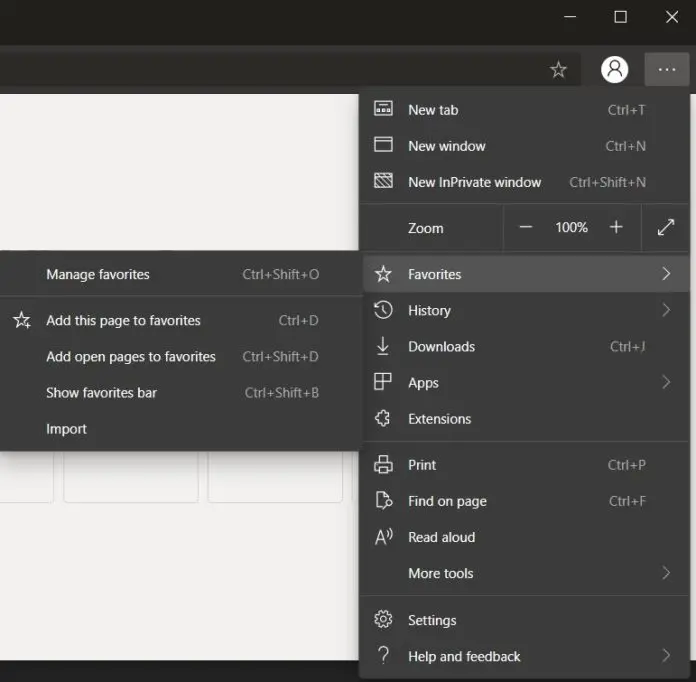The width and height of the screenshot is (696, 682).
Task: Expand the History submenu chevron
Action: click(665, 310)
